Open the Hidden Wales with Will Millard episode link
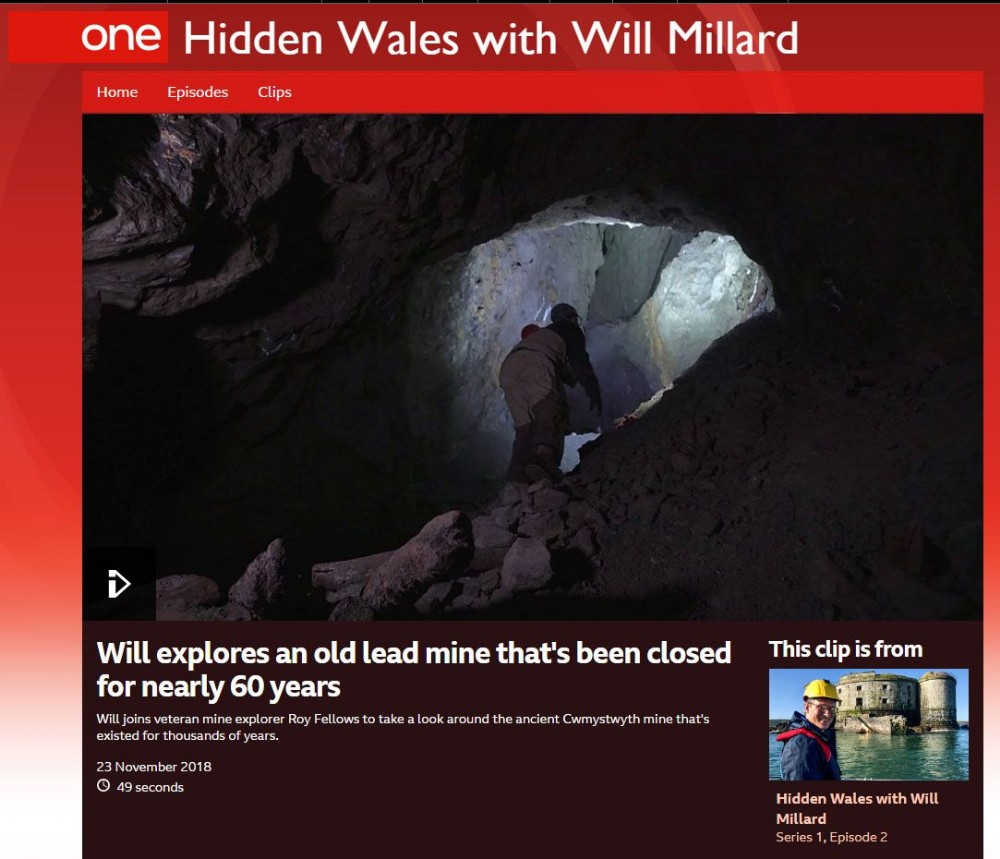The width and height of the screenshot is (1000, 859). coord(857,808)
